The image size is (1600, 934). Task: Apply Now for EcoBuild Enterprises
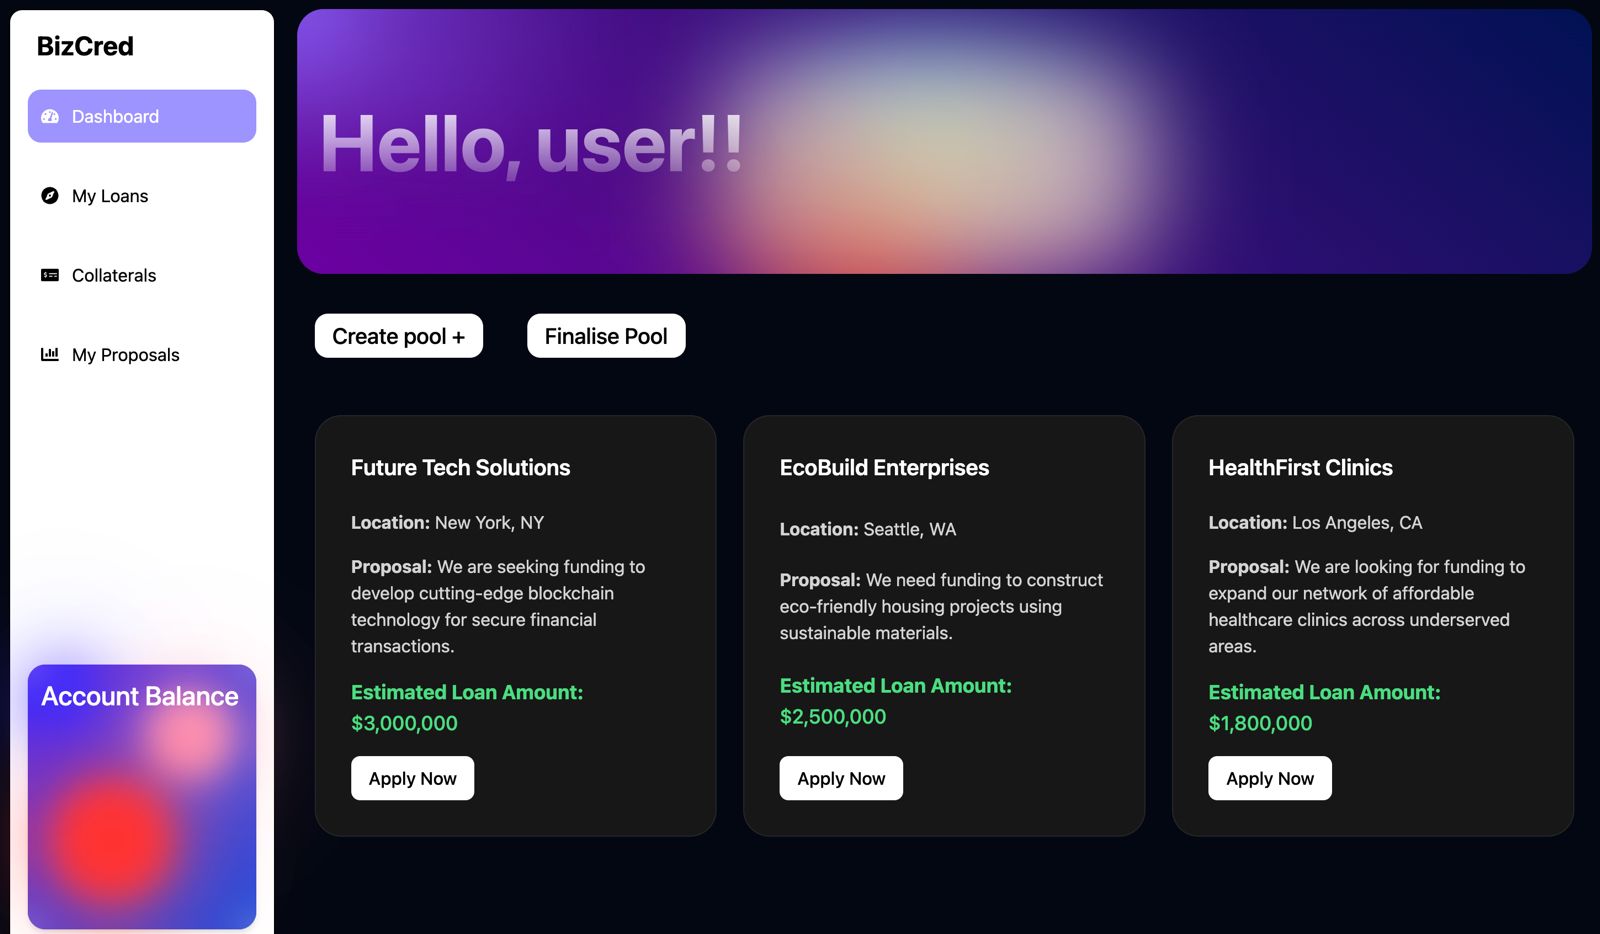[x=841, y=778]
